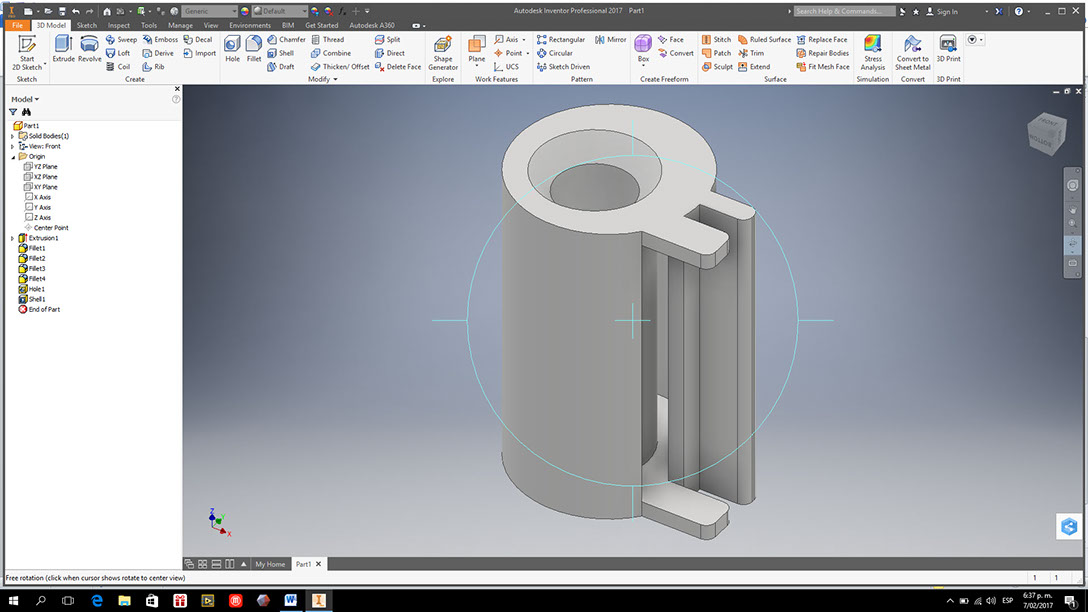
Task: Open the Modify panel dropdown
Action: pyautogui.click(x=323, y=79)
